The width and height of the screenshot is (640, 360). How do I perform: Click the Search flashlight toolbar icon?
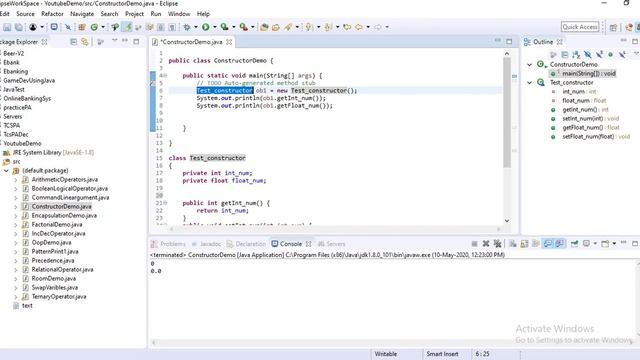pos(288,27)
